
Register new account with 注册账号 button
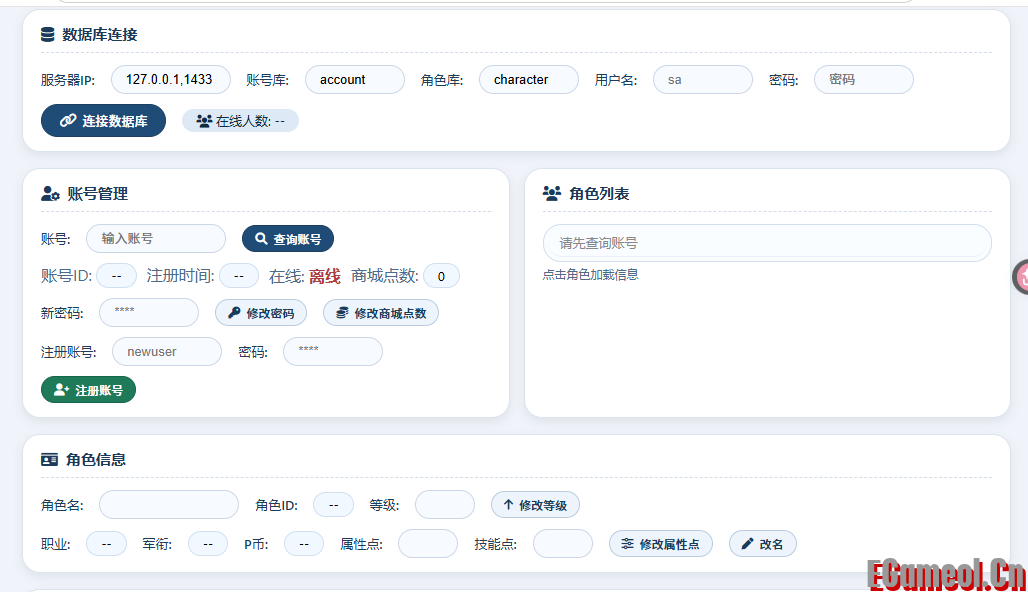[x=89, y=389]
